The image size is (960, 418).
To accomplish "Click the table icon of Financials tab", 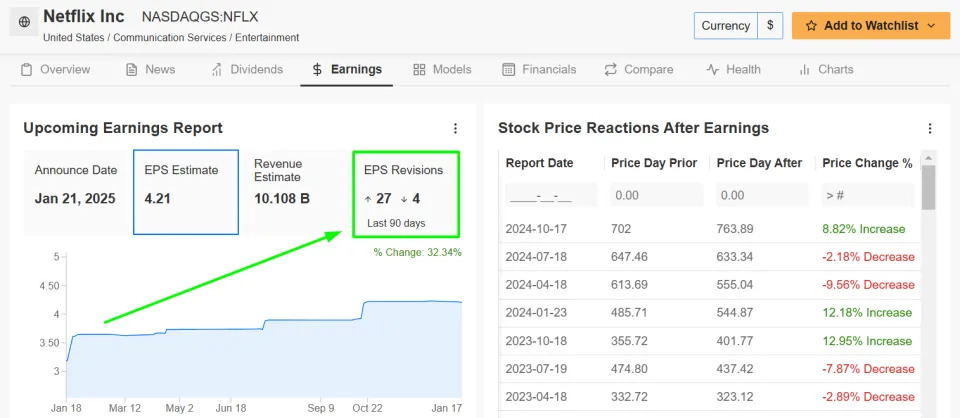I will click(508, 69).
